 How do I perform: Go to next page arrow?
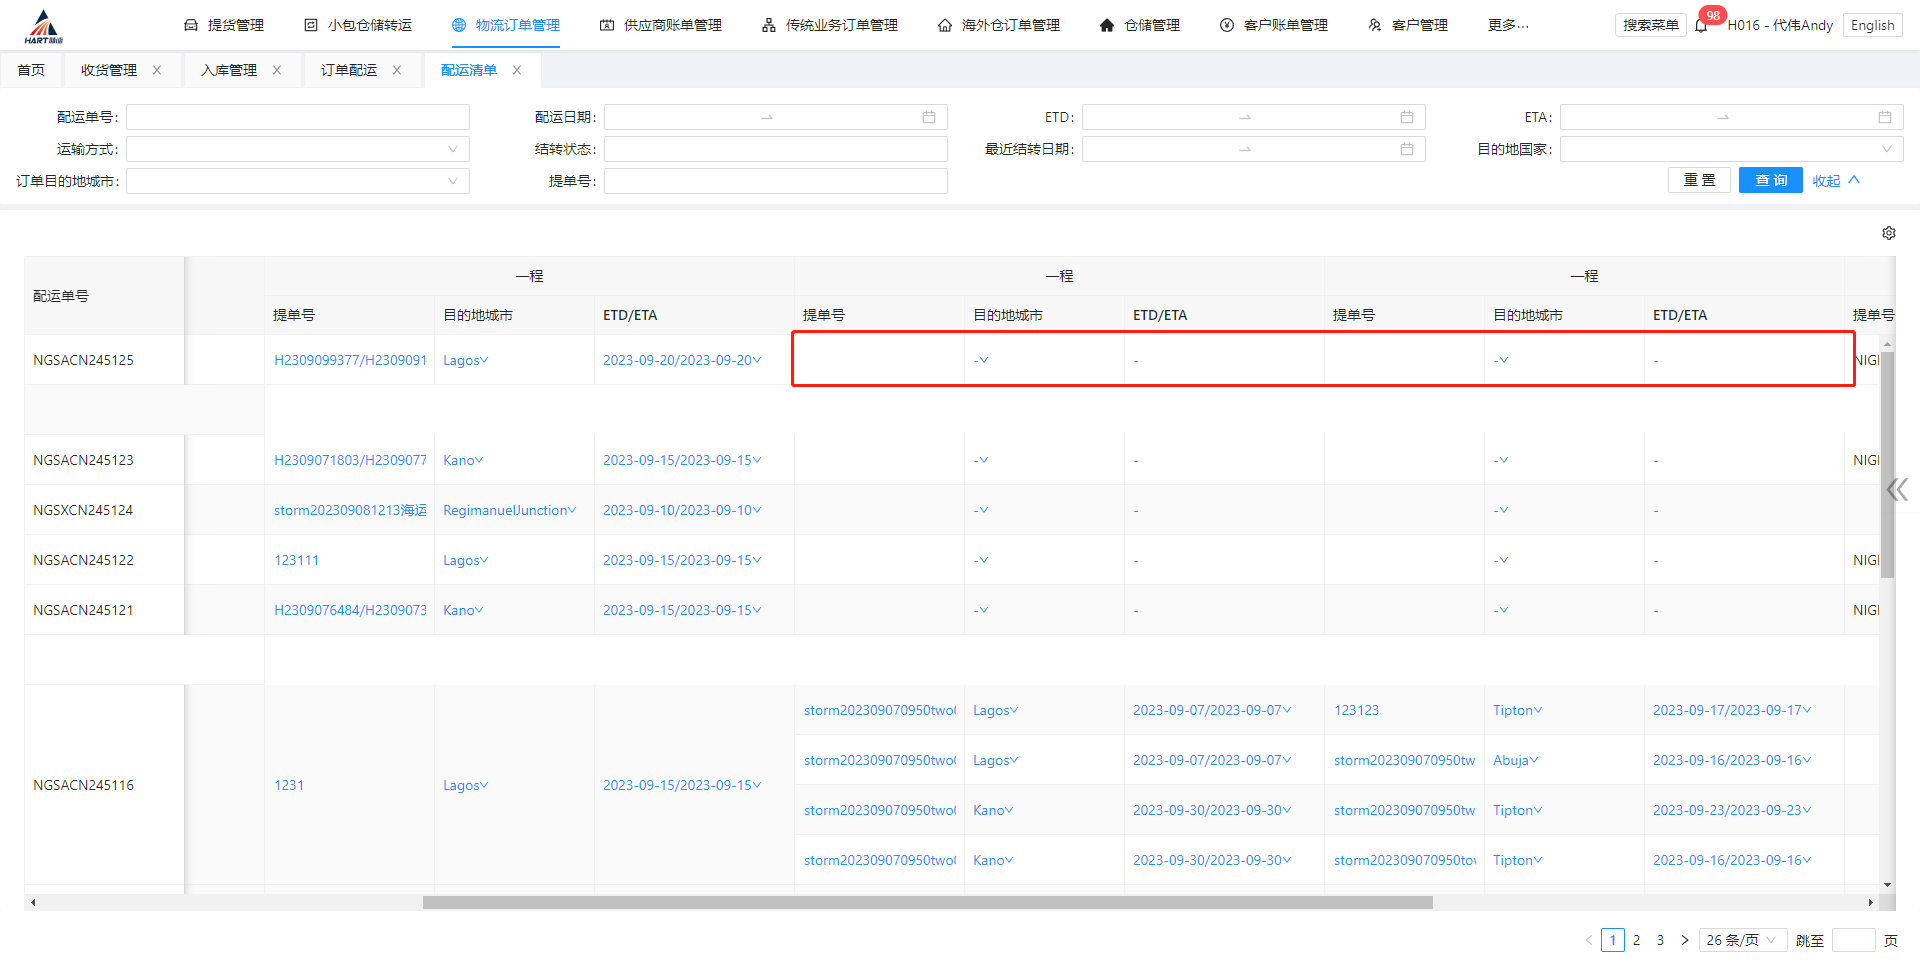tap(1684, 940)
